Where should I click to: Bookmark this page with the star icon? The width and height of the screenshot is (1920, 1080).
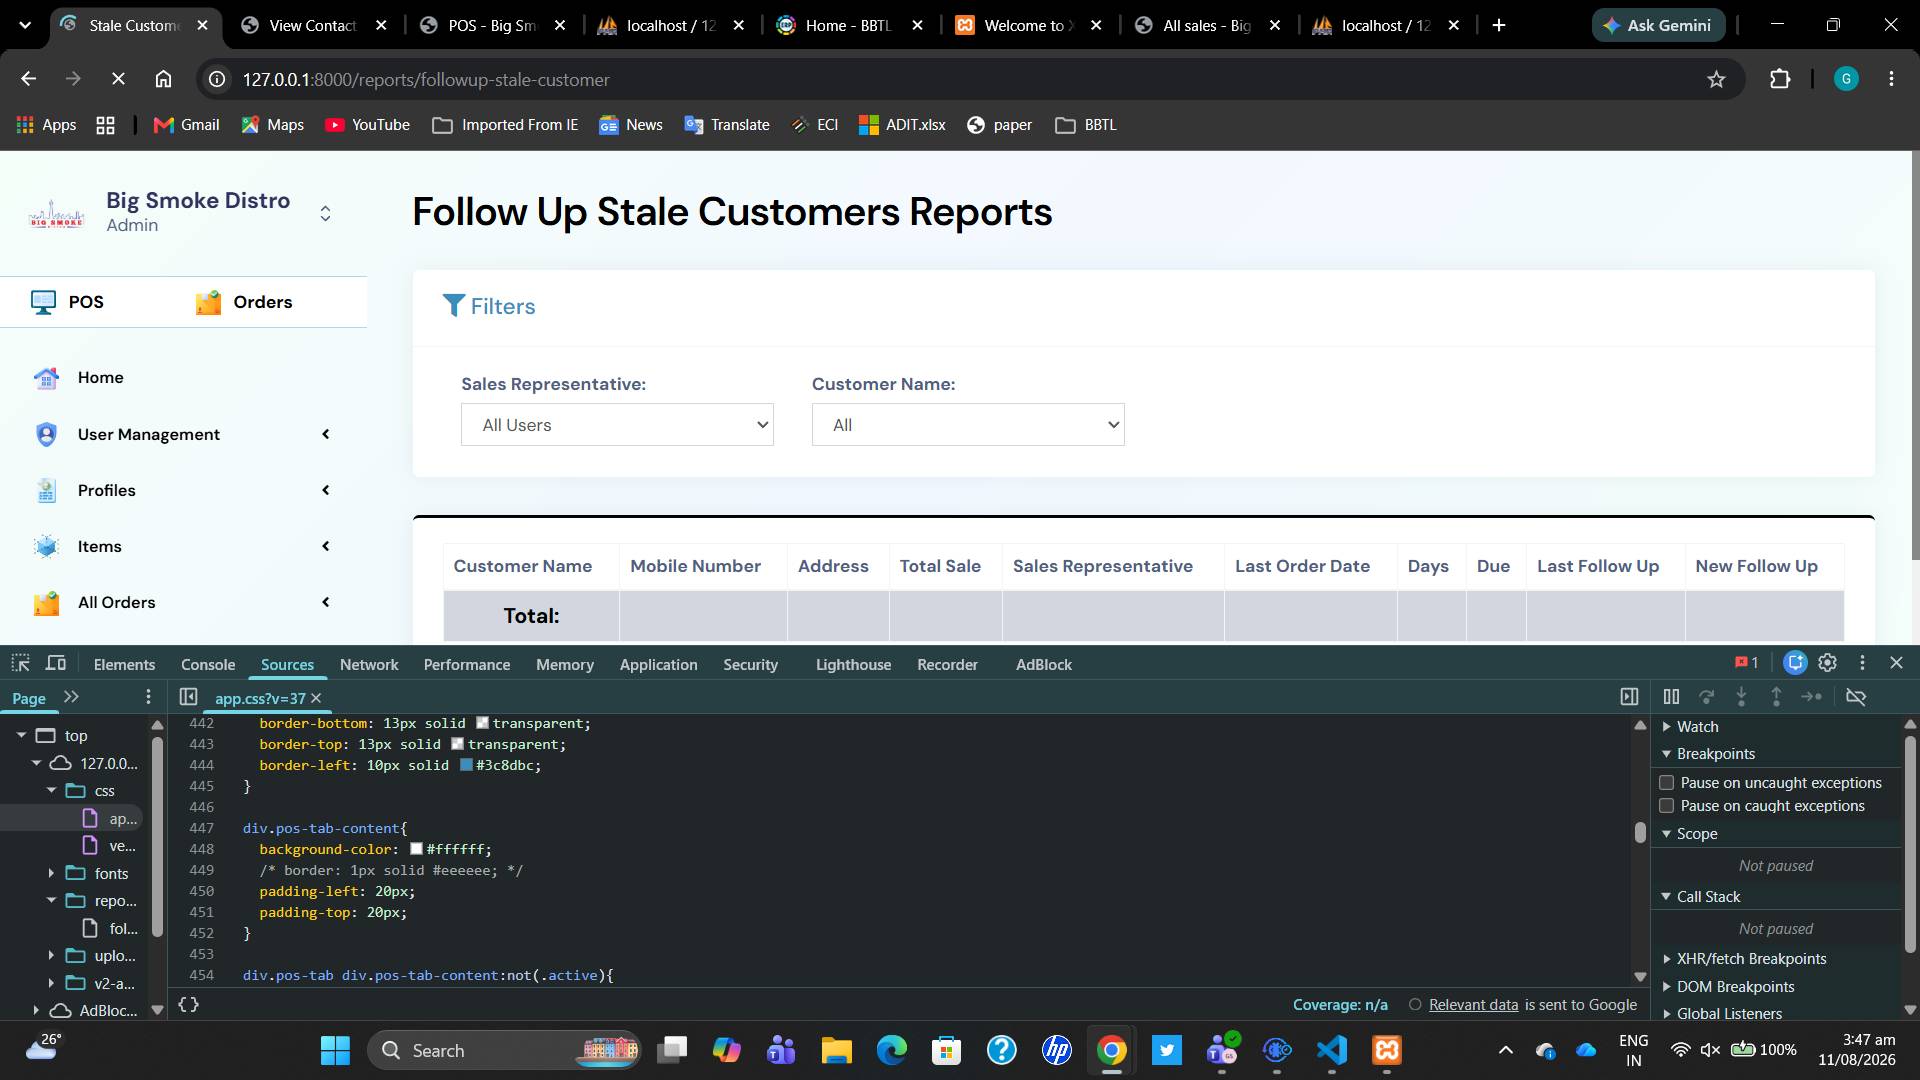click(1716, 79)
